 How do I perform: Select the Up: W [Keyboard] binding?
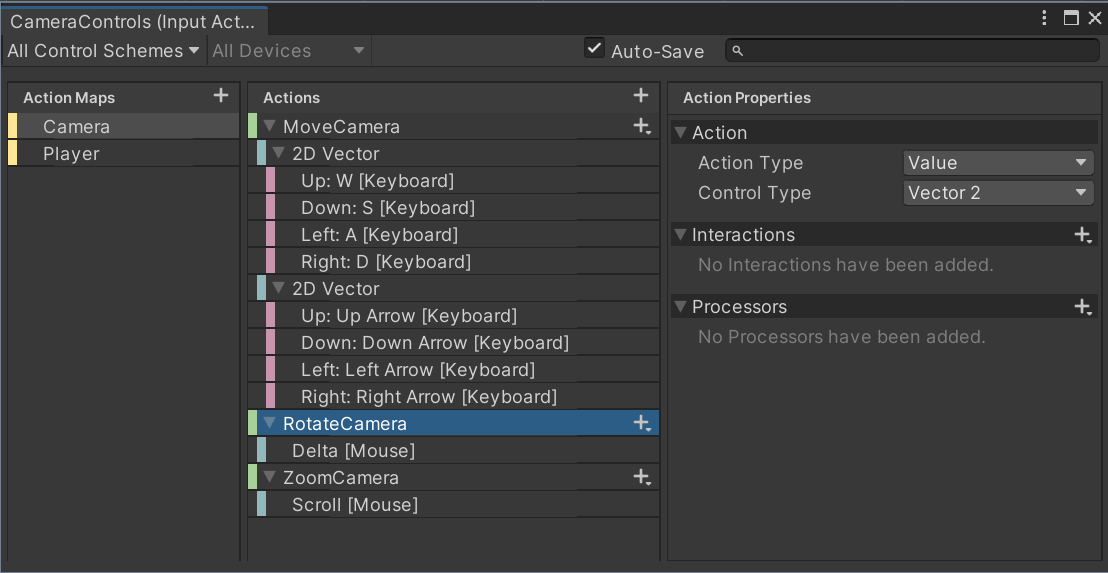tap(377, 181)
